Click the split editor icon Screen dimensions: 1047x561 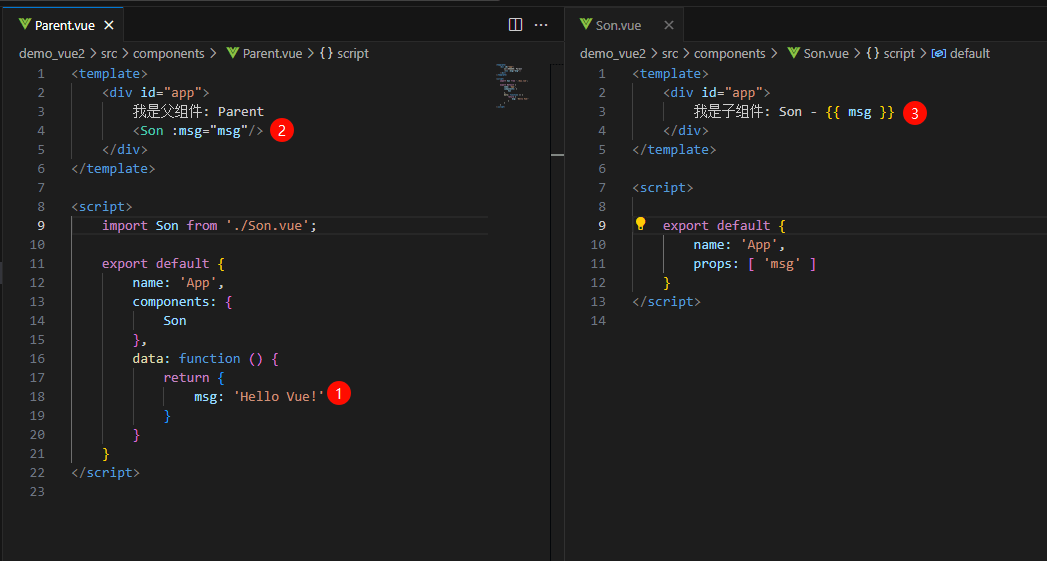(x=516, y=25)
